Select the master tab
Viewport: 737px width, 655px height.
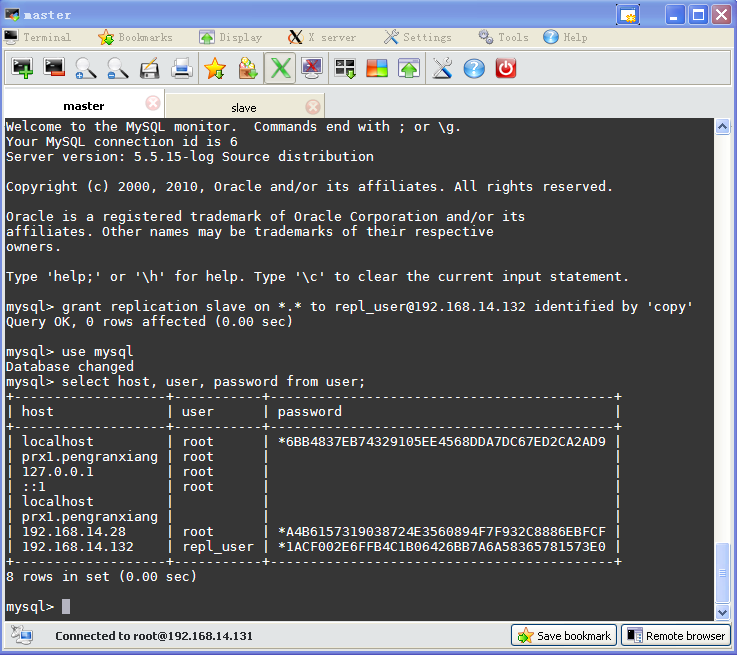pos(84,106)
